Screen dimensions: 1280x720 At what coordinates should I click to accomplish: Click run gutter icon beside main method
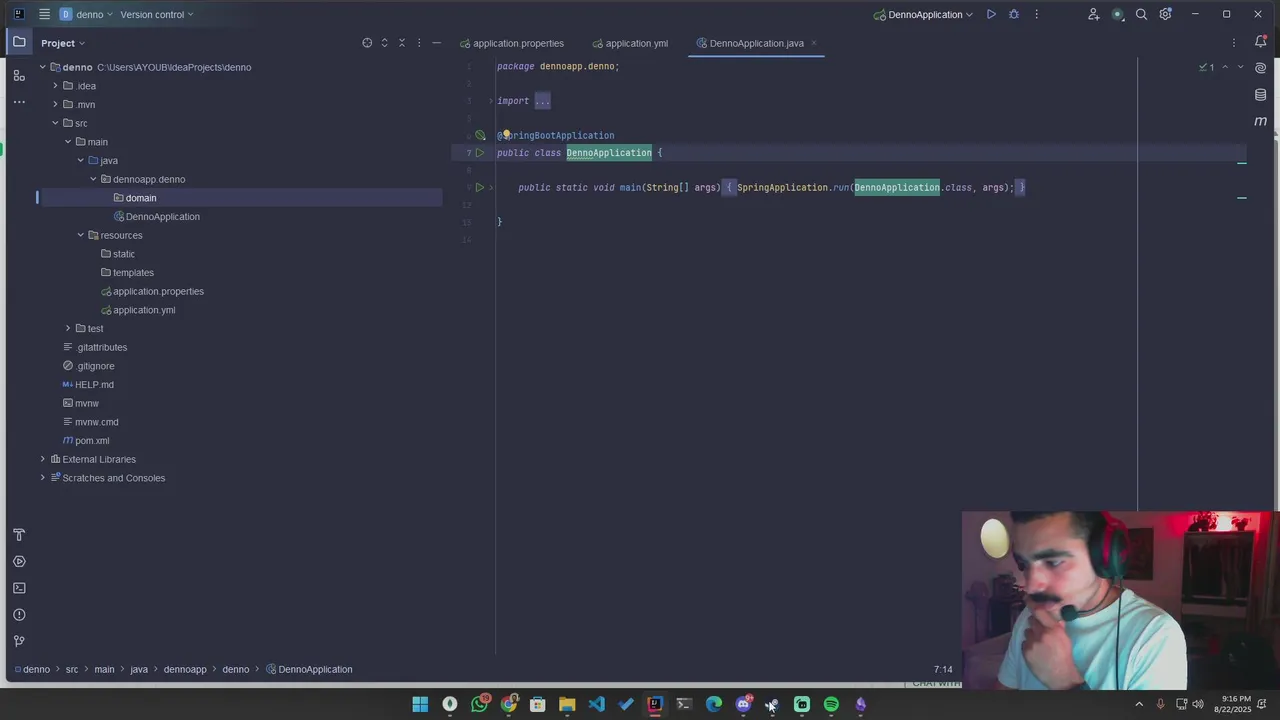480,188
